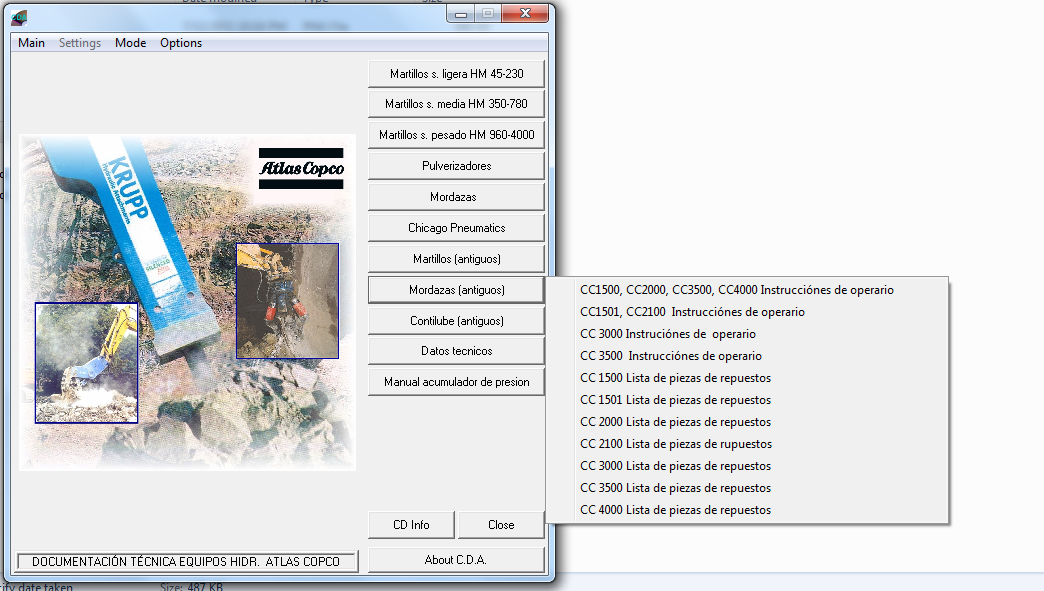Select CC 4000 Lista de piezas de repuestos
Screen dimensions: 1044x591
pyautogui.click(x=747, y=509)
